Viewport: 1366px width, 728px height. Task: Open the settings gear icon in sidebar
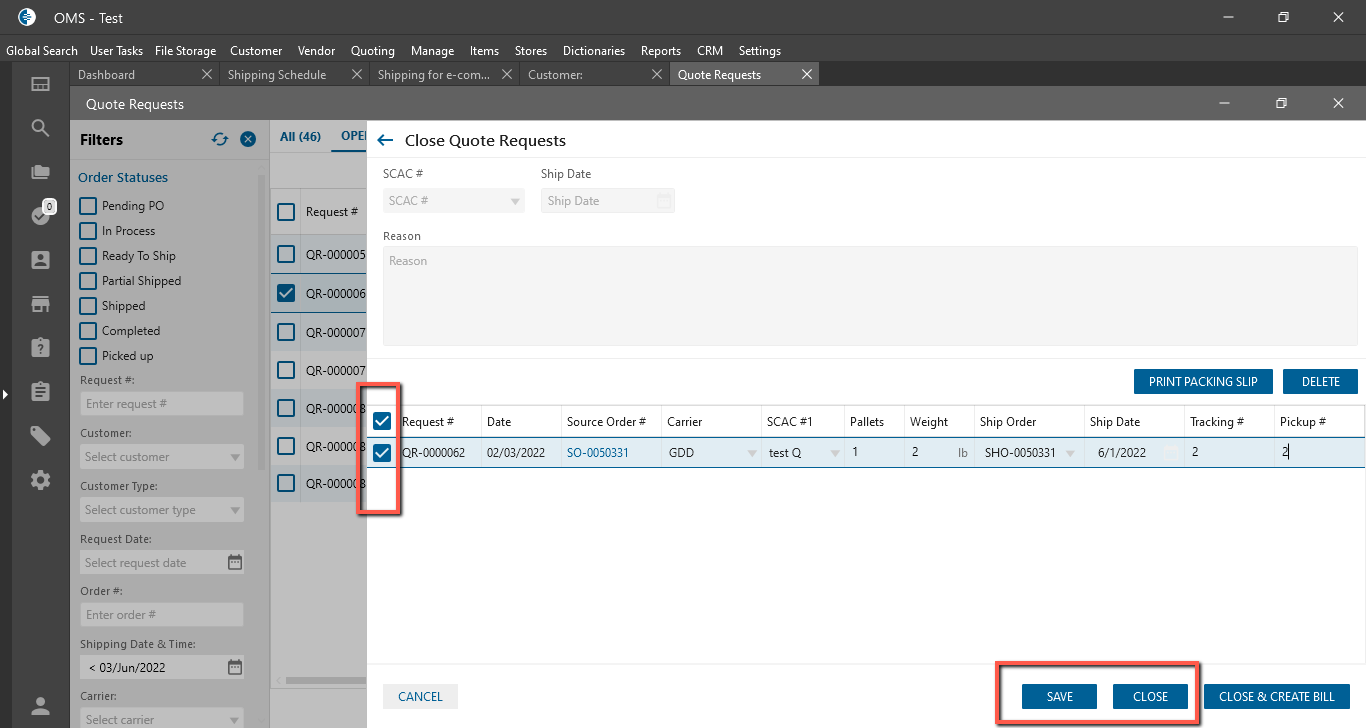40,480
